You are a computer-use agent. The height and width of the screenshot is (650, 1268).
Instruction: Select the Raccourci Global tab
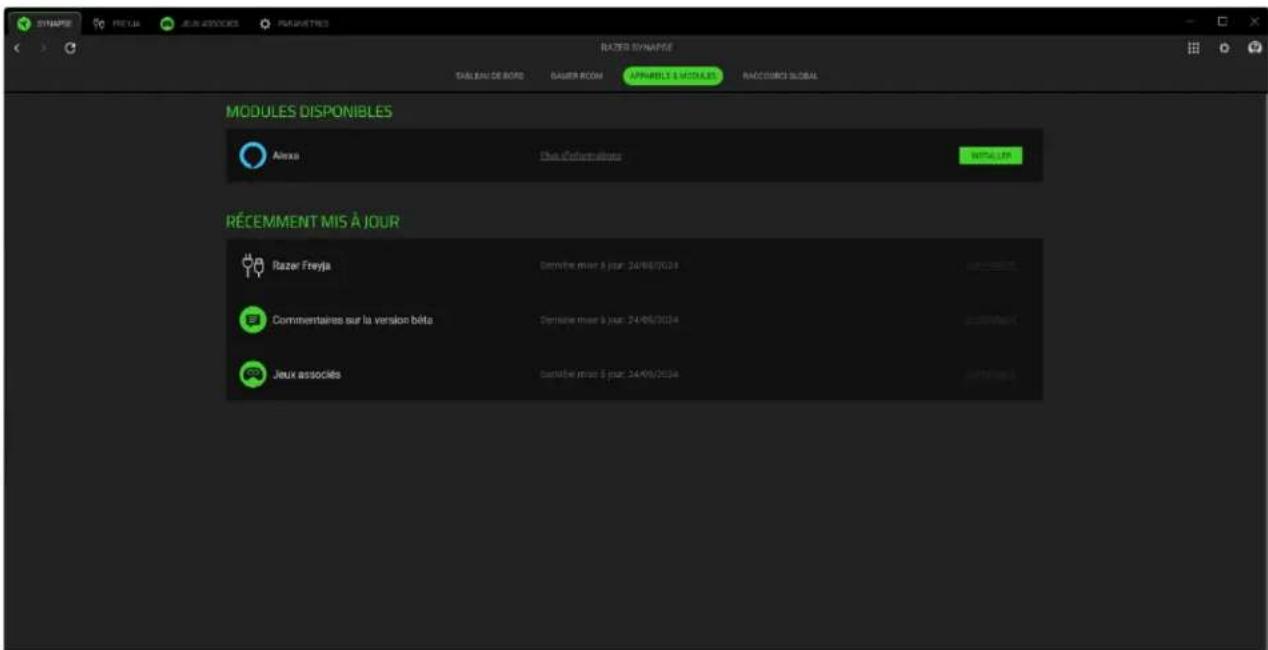pos(780,76)
